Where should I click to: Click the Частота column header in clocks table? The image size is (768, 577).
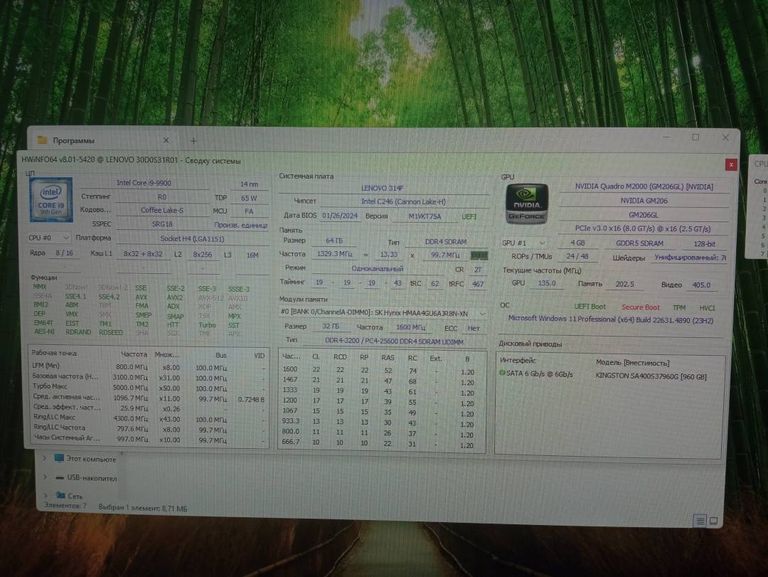coord(134,354)
